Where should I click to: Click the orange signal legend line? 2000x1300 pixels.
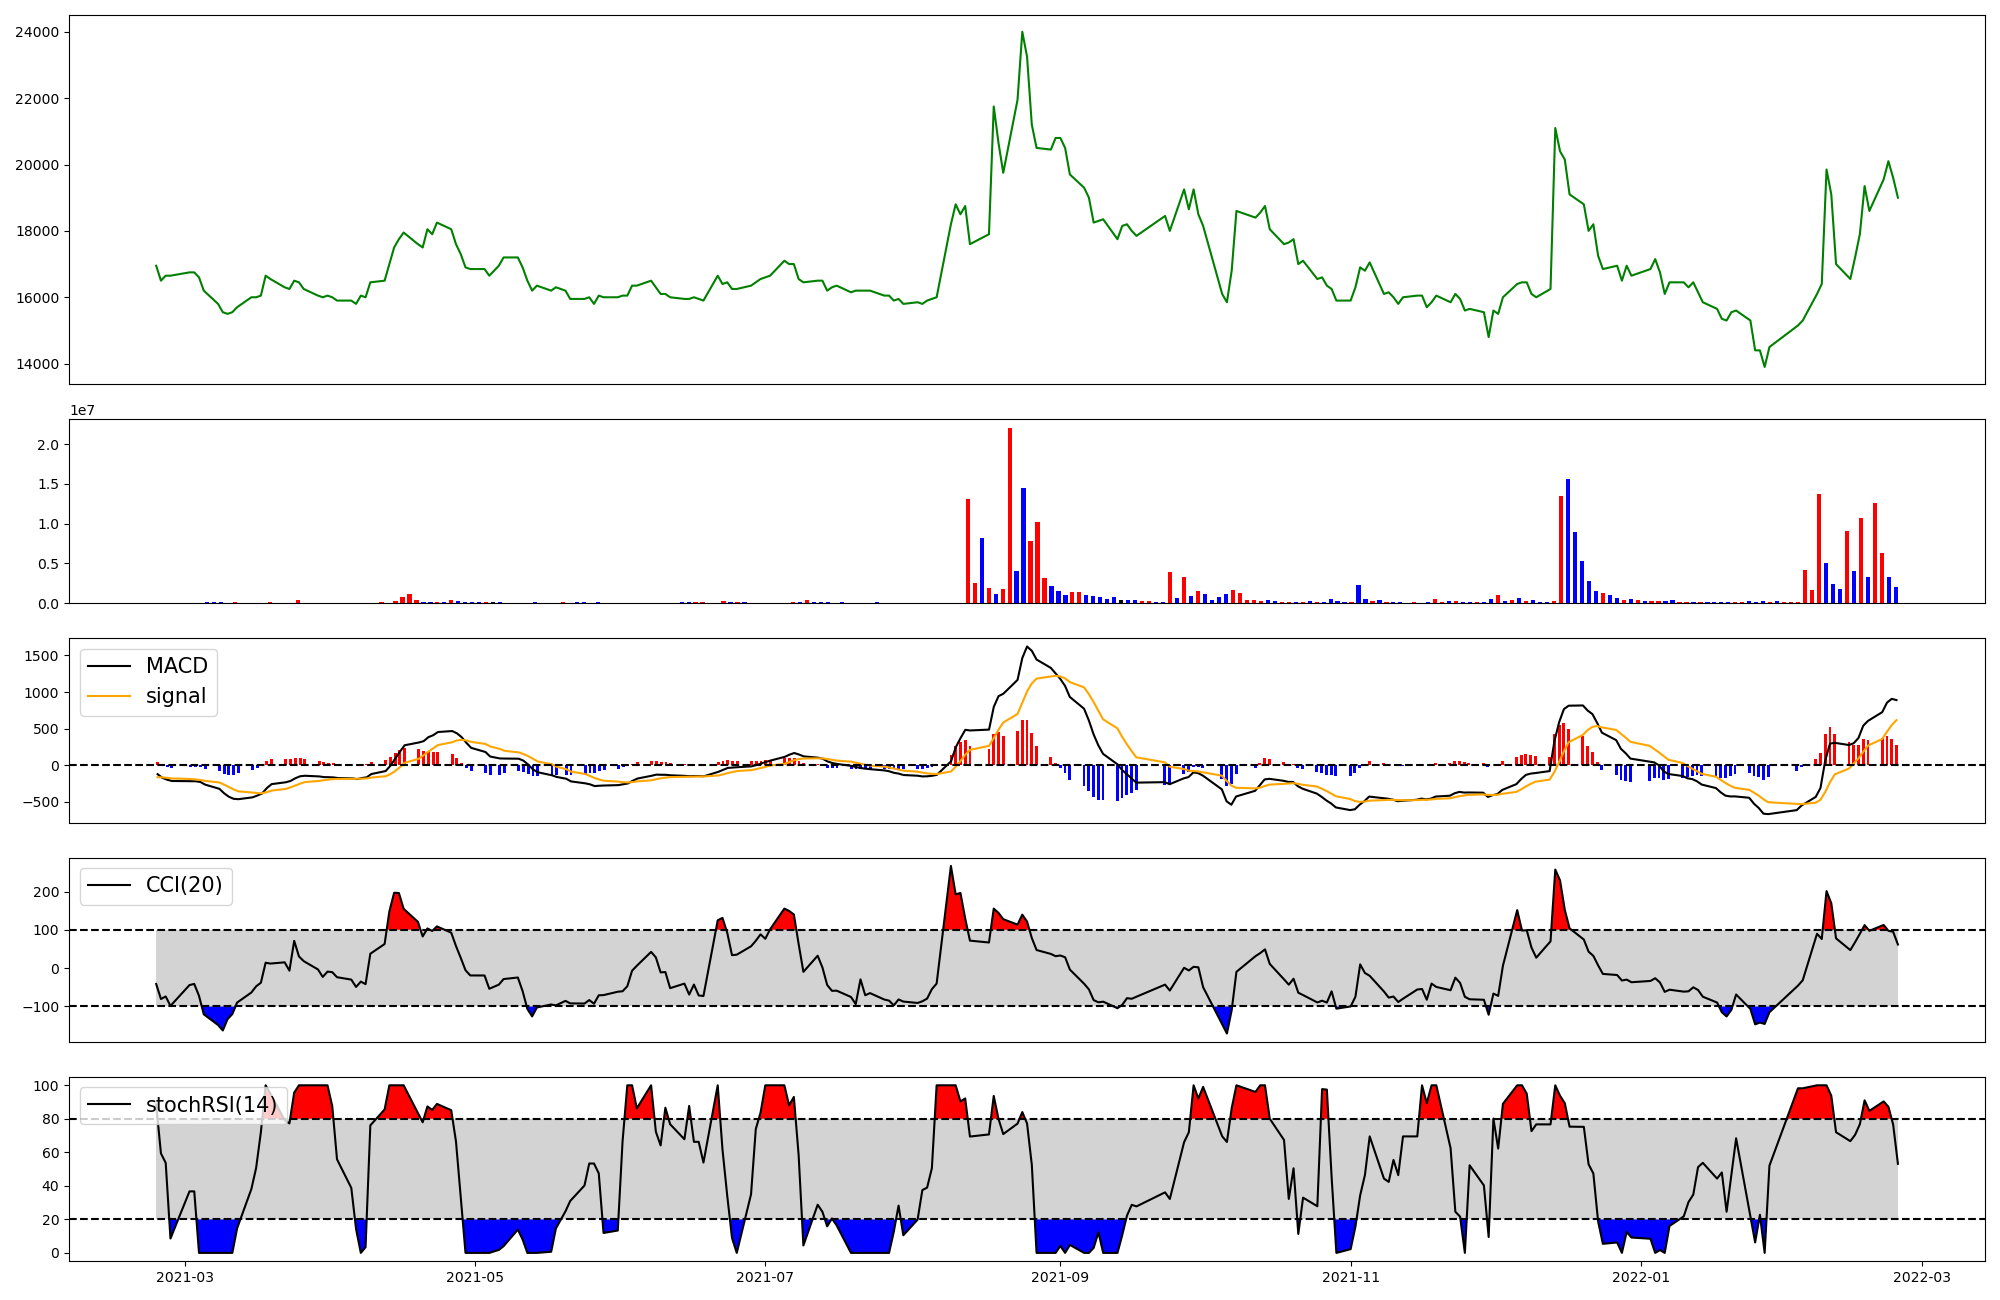coord(109,696)
